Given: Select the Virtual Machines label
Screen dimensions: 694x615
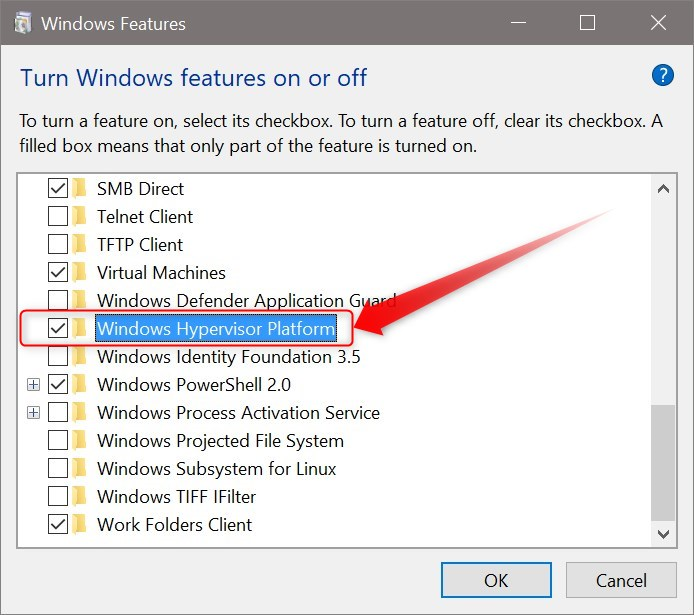Looking at the screenshot, I should tap(161, 273).
